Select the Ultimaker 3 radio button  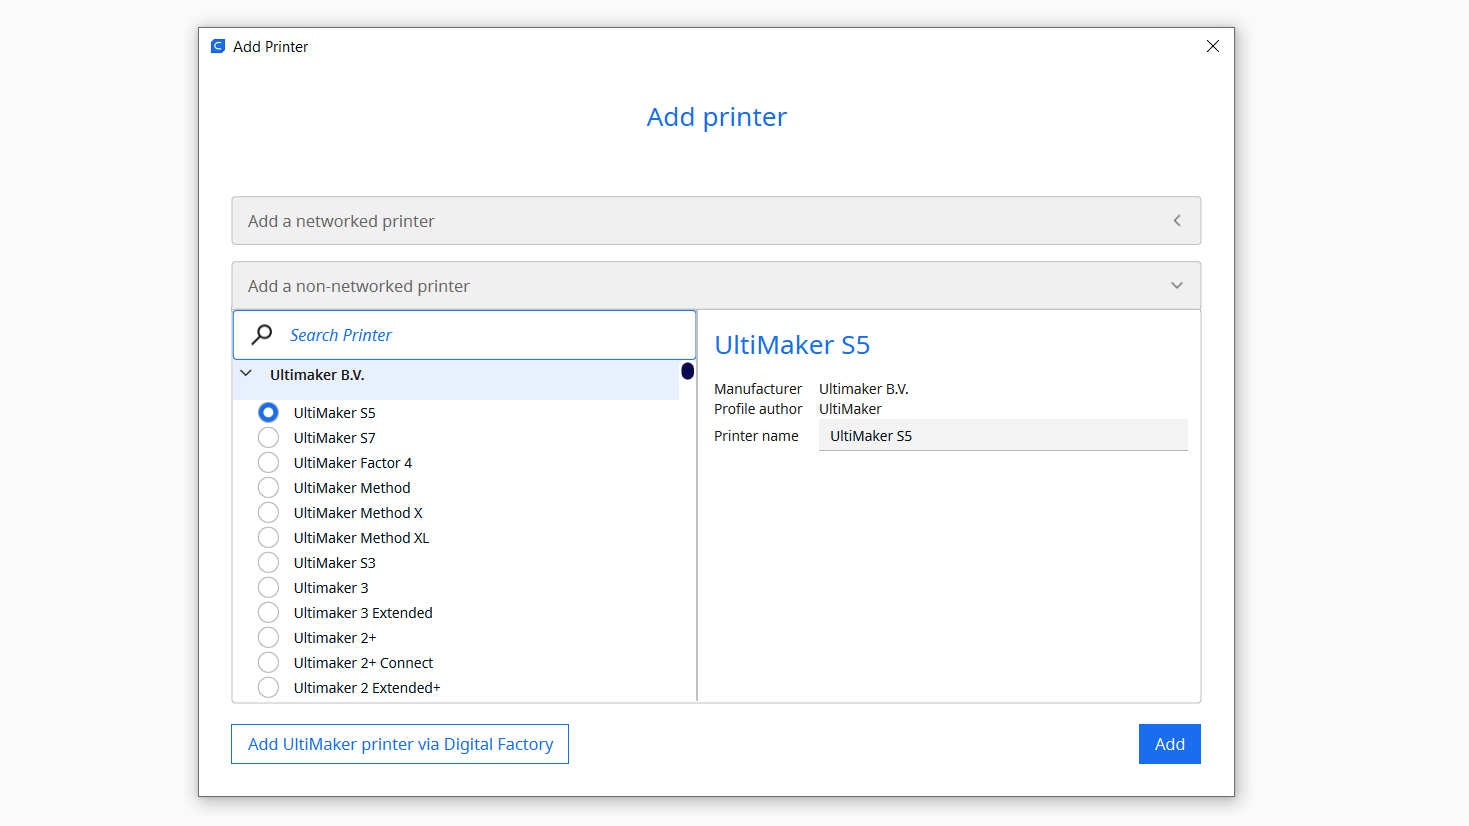click(268, 587)
